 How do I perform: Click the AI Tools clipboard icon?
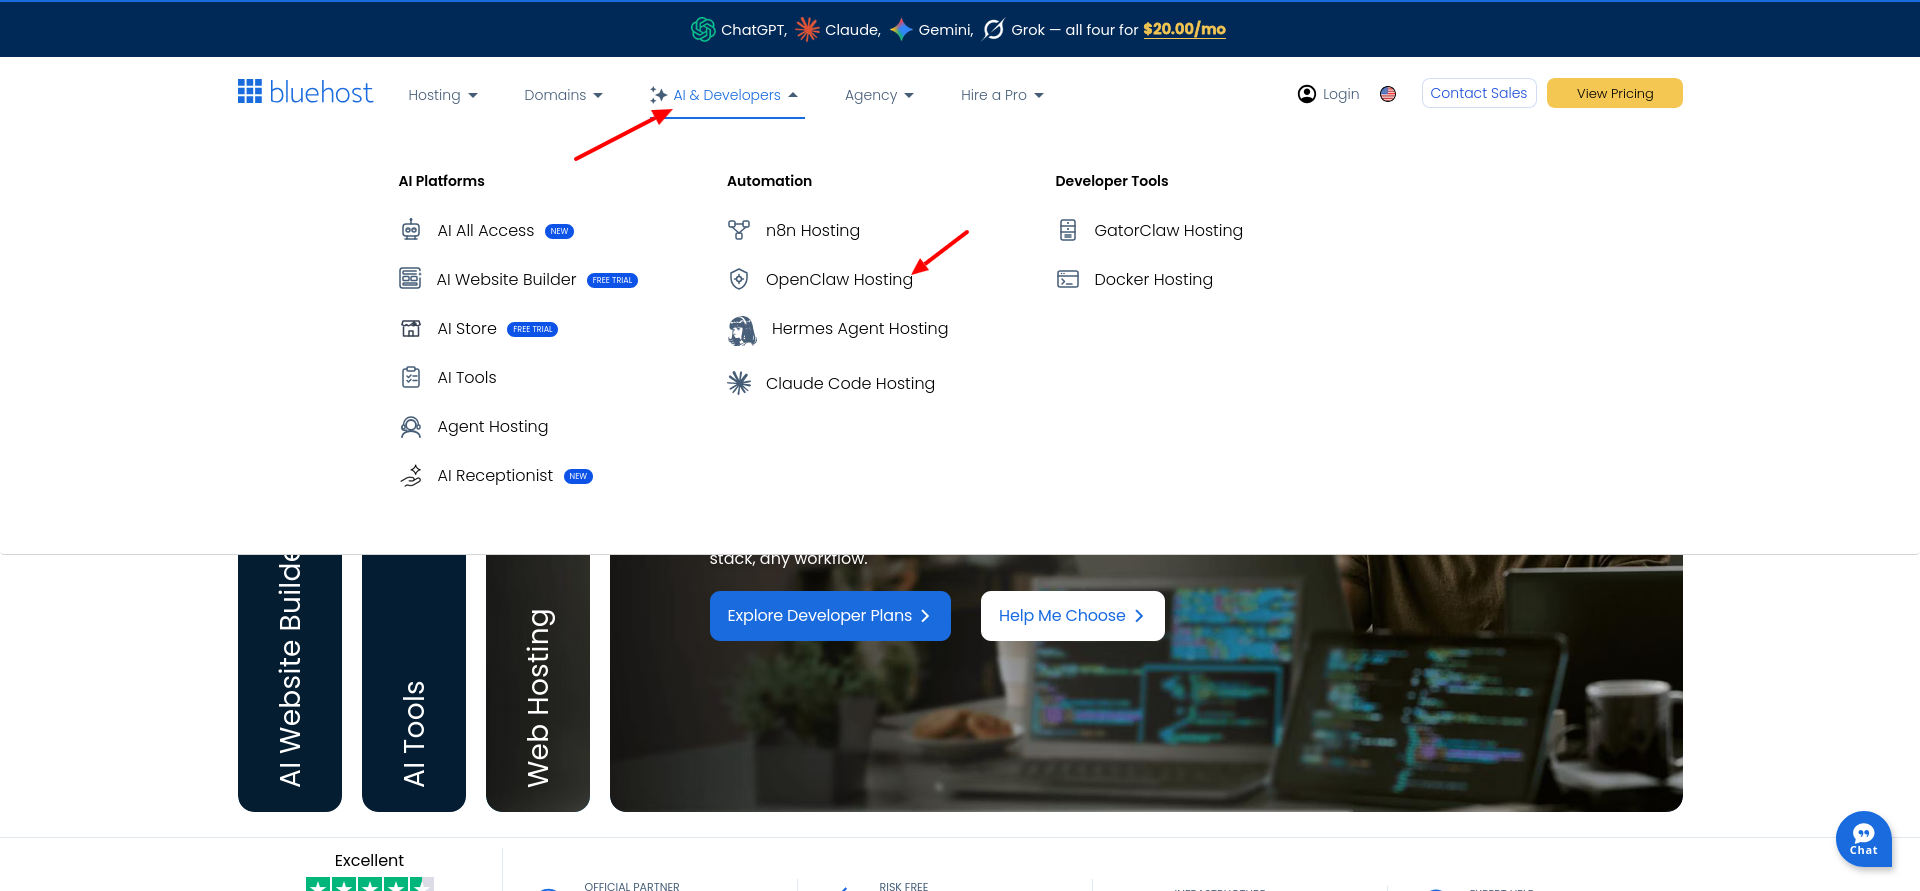pos(411,377)
